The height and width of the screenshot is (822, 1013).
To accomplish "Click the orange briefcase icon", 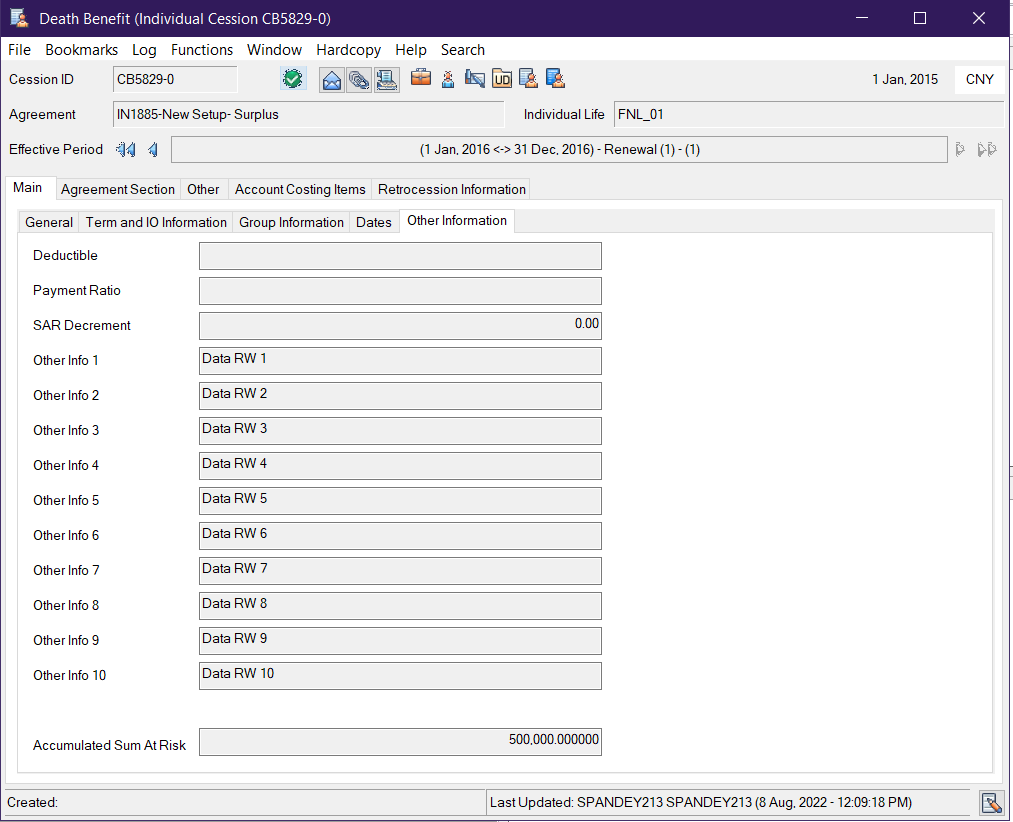I will [421, 79].
